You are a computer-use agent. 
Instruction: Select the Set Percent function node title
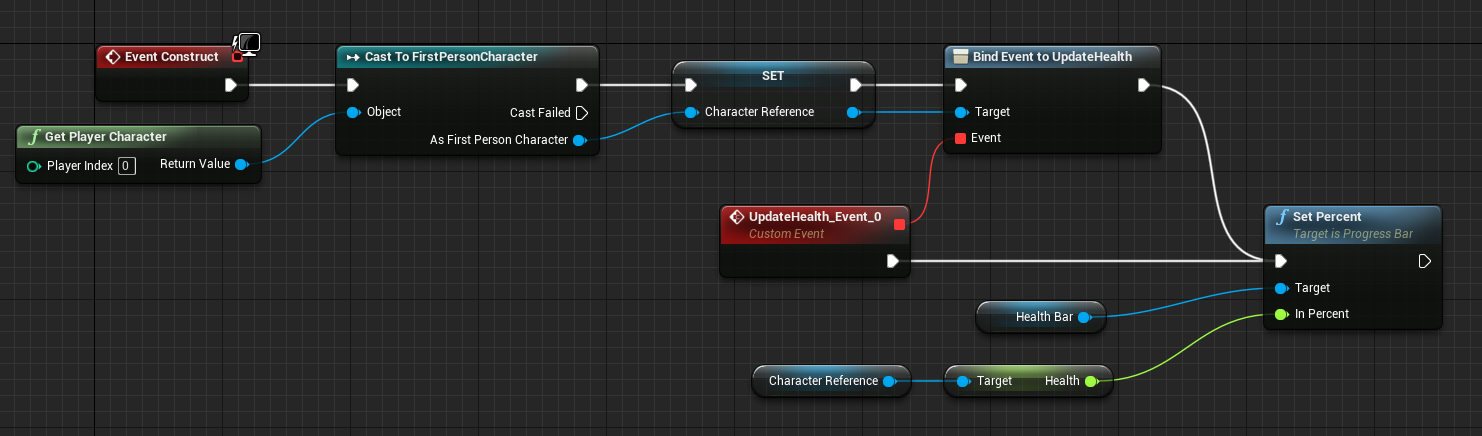1327,217
